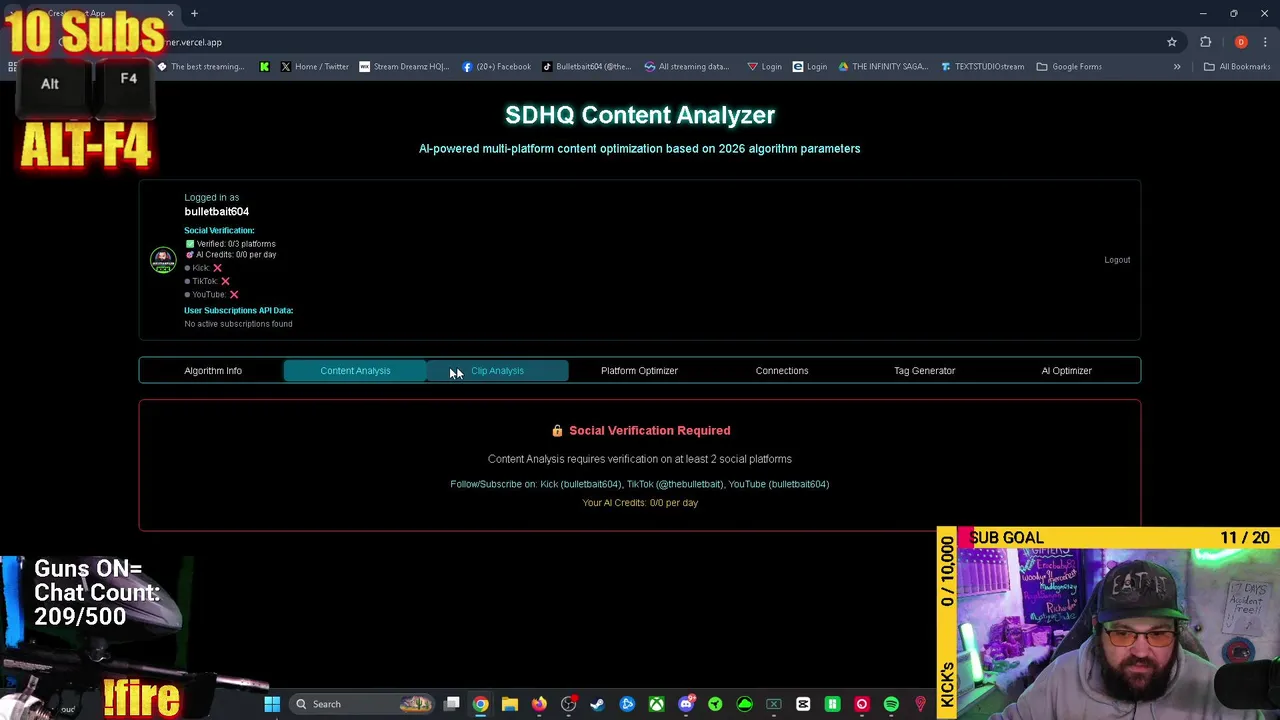Open the Windows Start menu
This screenshot has height=720, width=1280.
point(272,704)
